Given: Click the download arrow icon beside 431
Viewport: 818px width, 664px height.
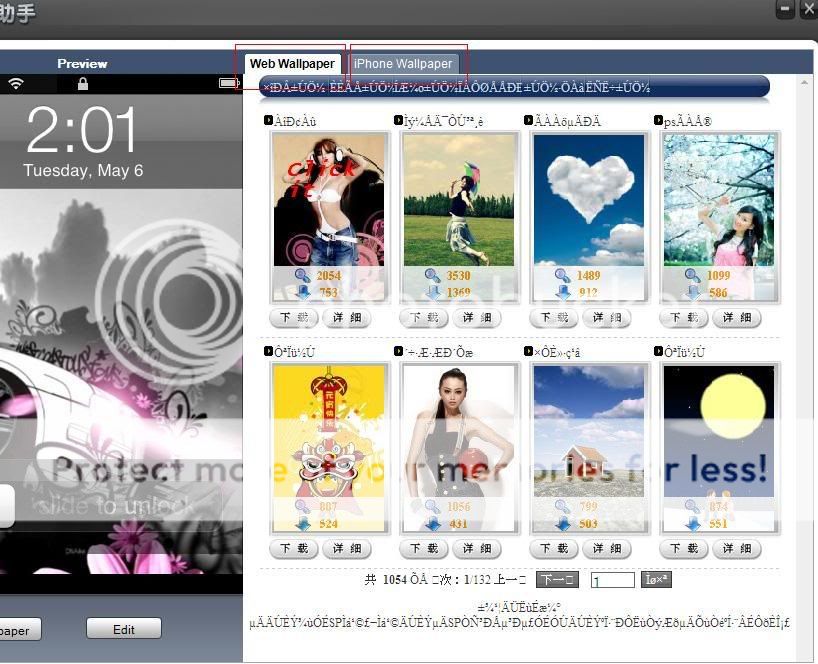Looking at the screenshot, I should (x=433, y=523).
